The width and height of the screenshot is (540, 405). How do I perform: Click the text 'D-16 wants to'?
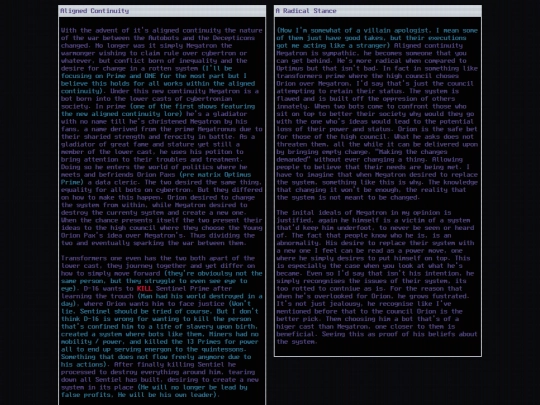(x=108, y=289)
